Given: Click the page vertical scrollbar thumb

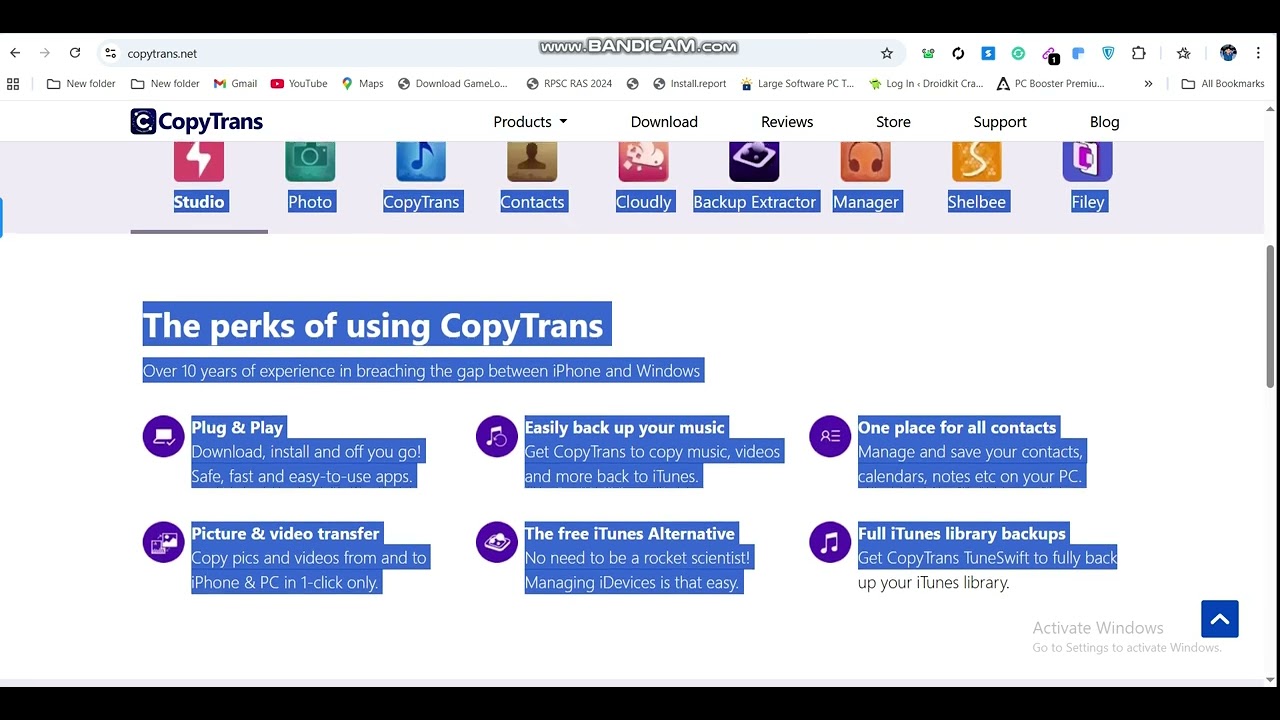Looking at the screenshot, I should pos(1270,316).
